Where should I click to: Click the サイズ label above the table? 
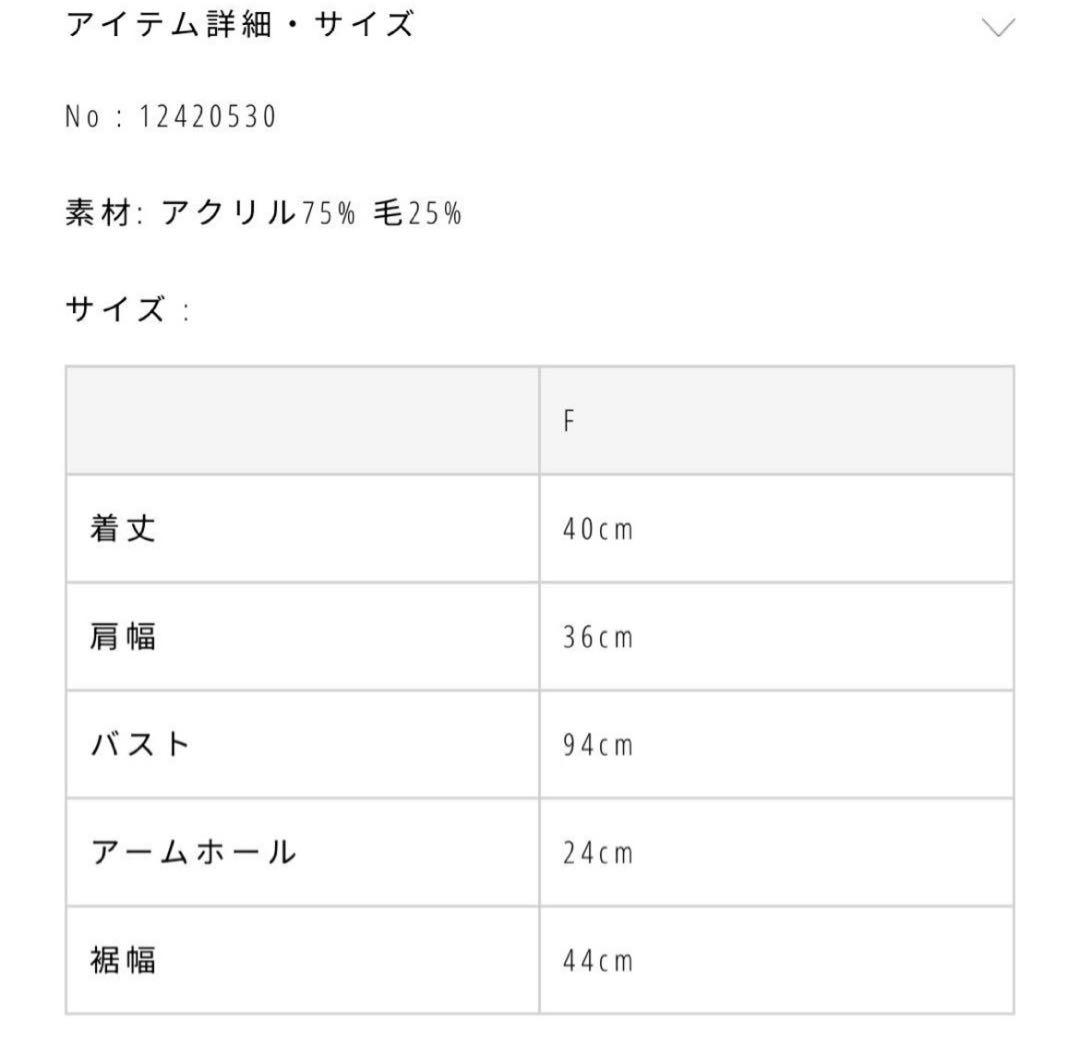(x=115, y=310)
